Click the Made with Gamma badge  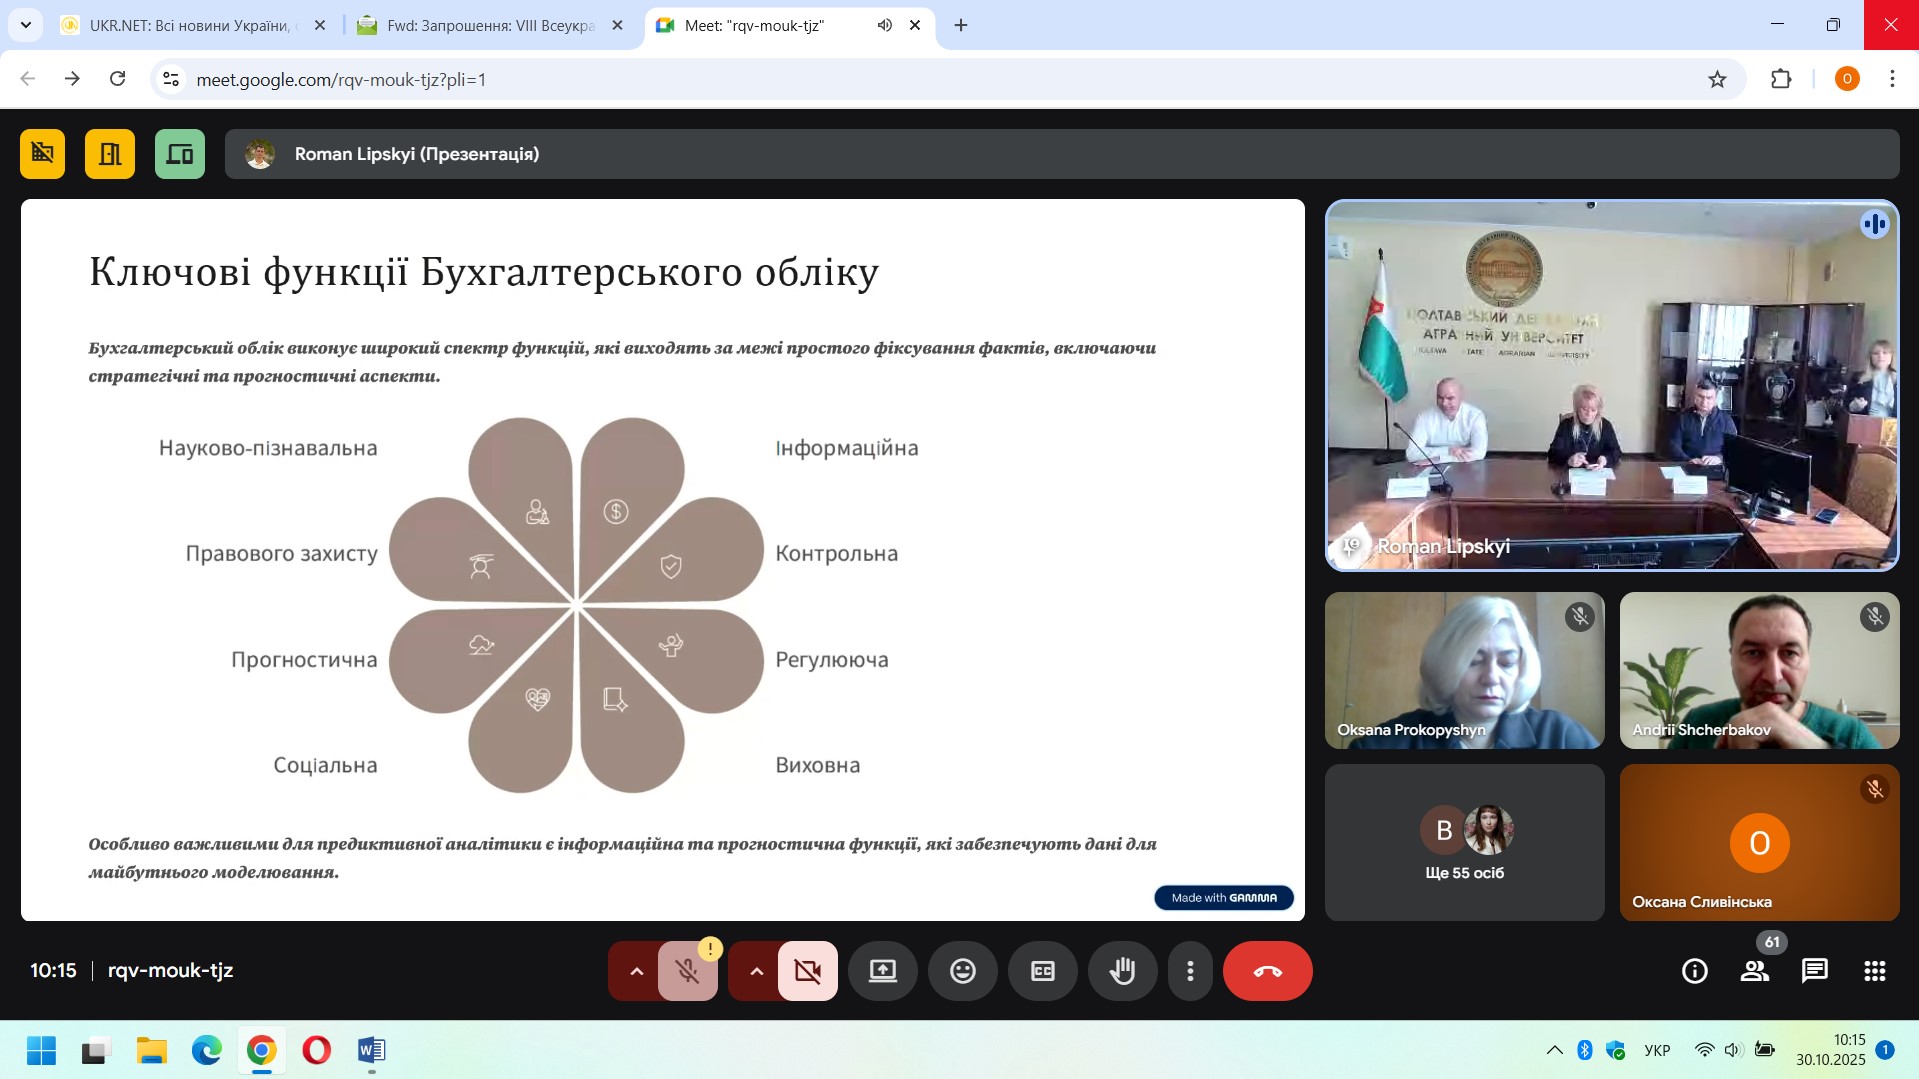(1223, 897)
